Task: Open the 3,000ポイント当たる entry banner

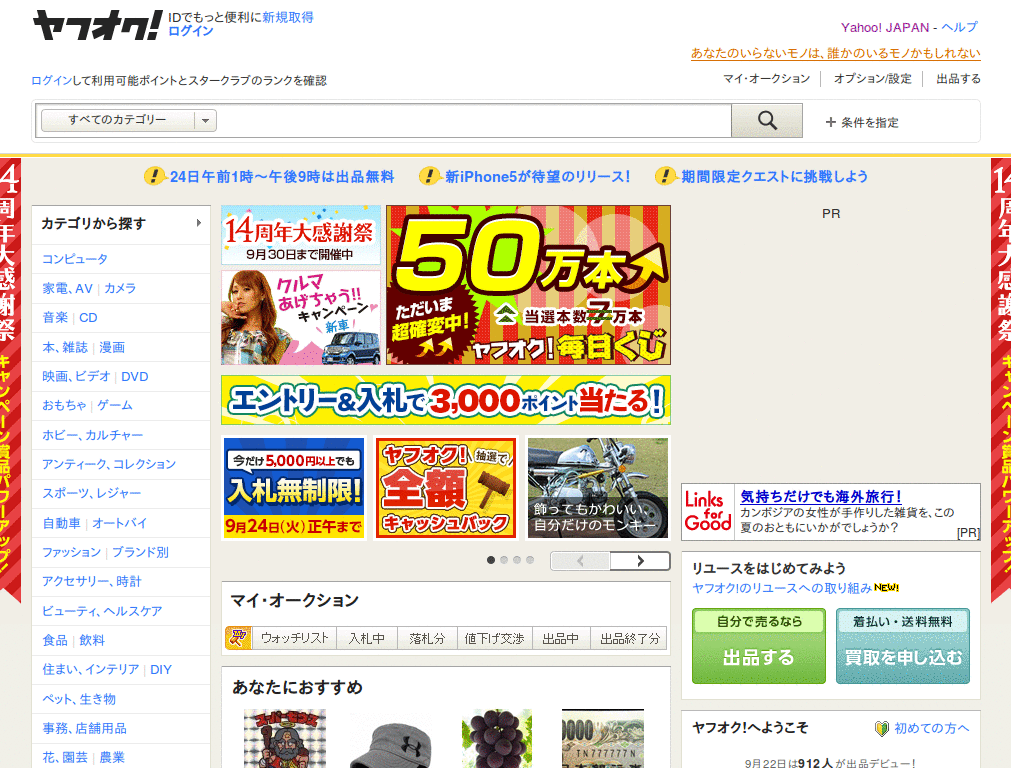Action: pos(446,400)
